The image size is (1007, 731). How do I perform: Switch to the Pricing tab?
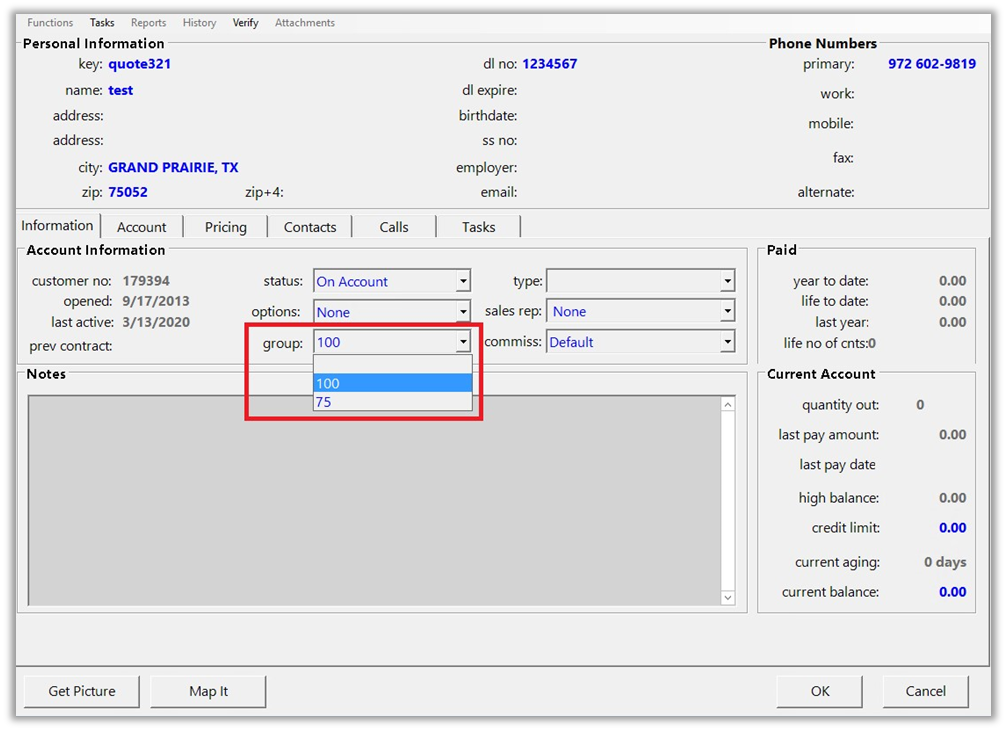click(226, 227)
